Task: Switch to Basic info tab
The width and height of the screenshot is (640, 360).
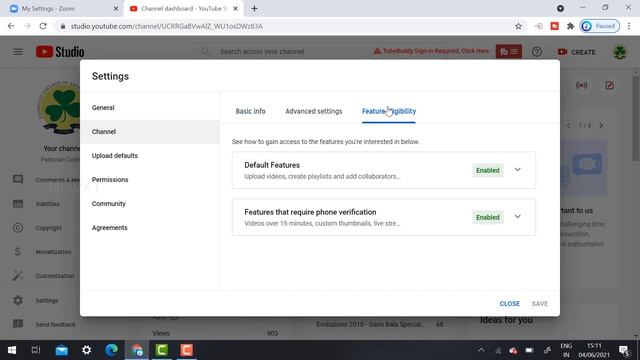Action: [250, 111]
